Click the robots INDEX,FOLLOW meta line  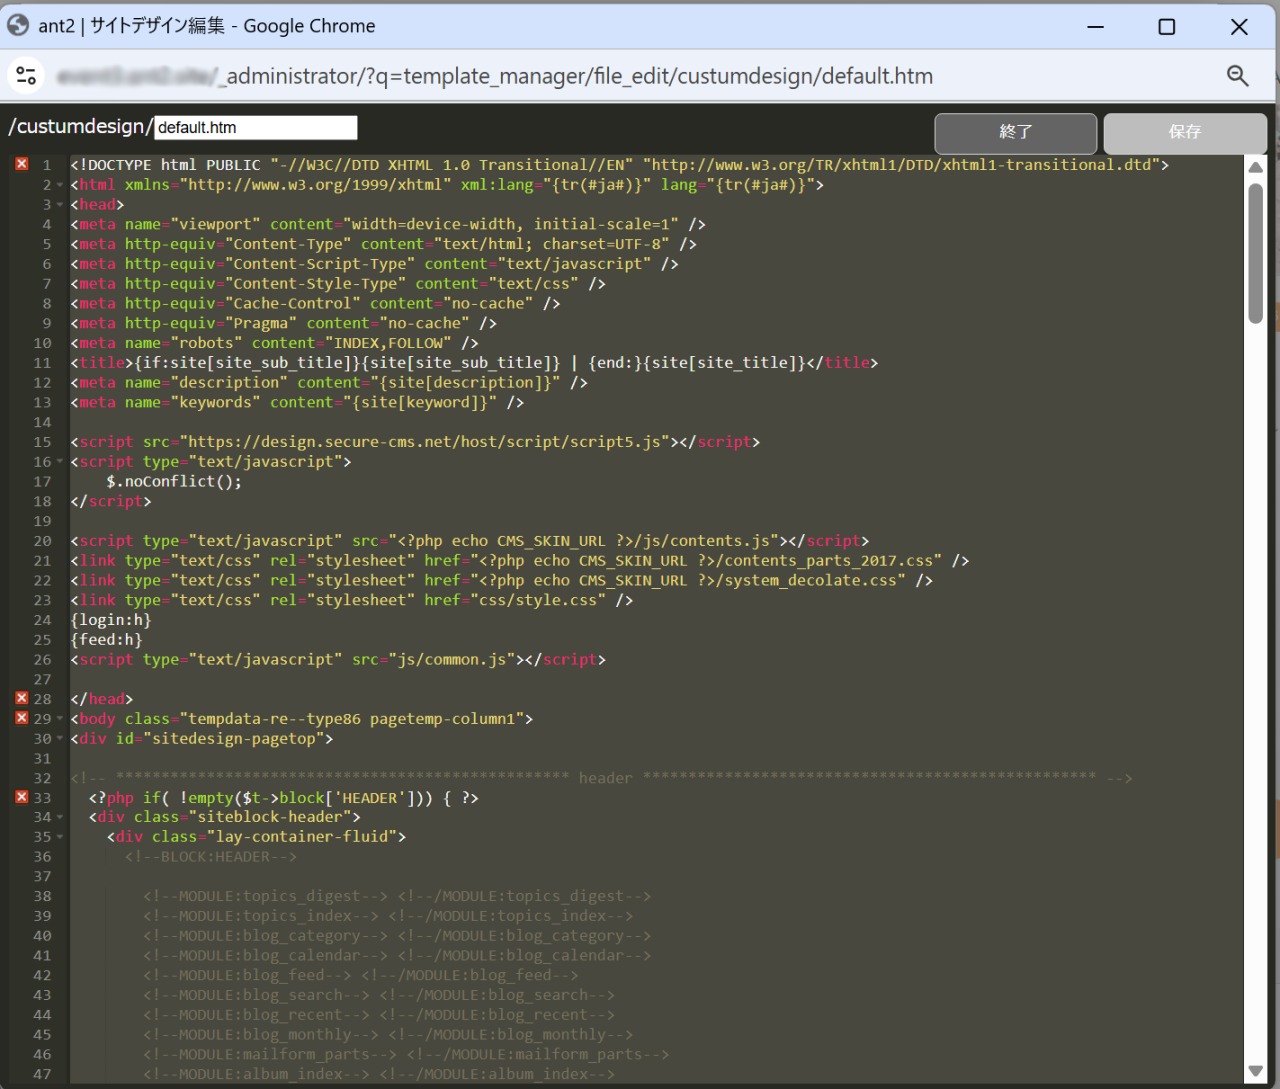[x=274, y=343]
